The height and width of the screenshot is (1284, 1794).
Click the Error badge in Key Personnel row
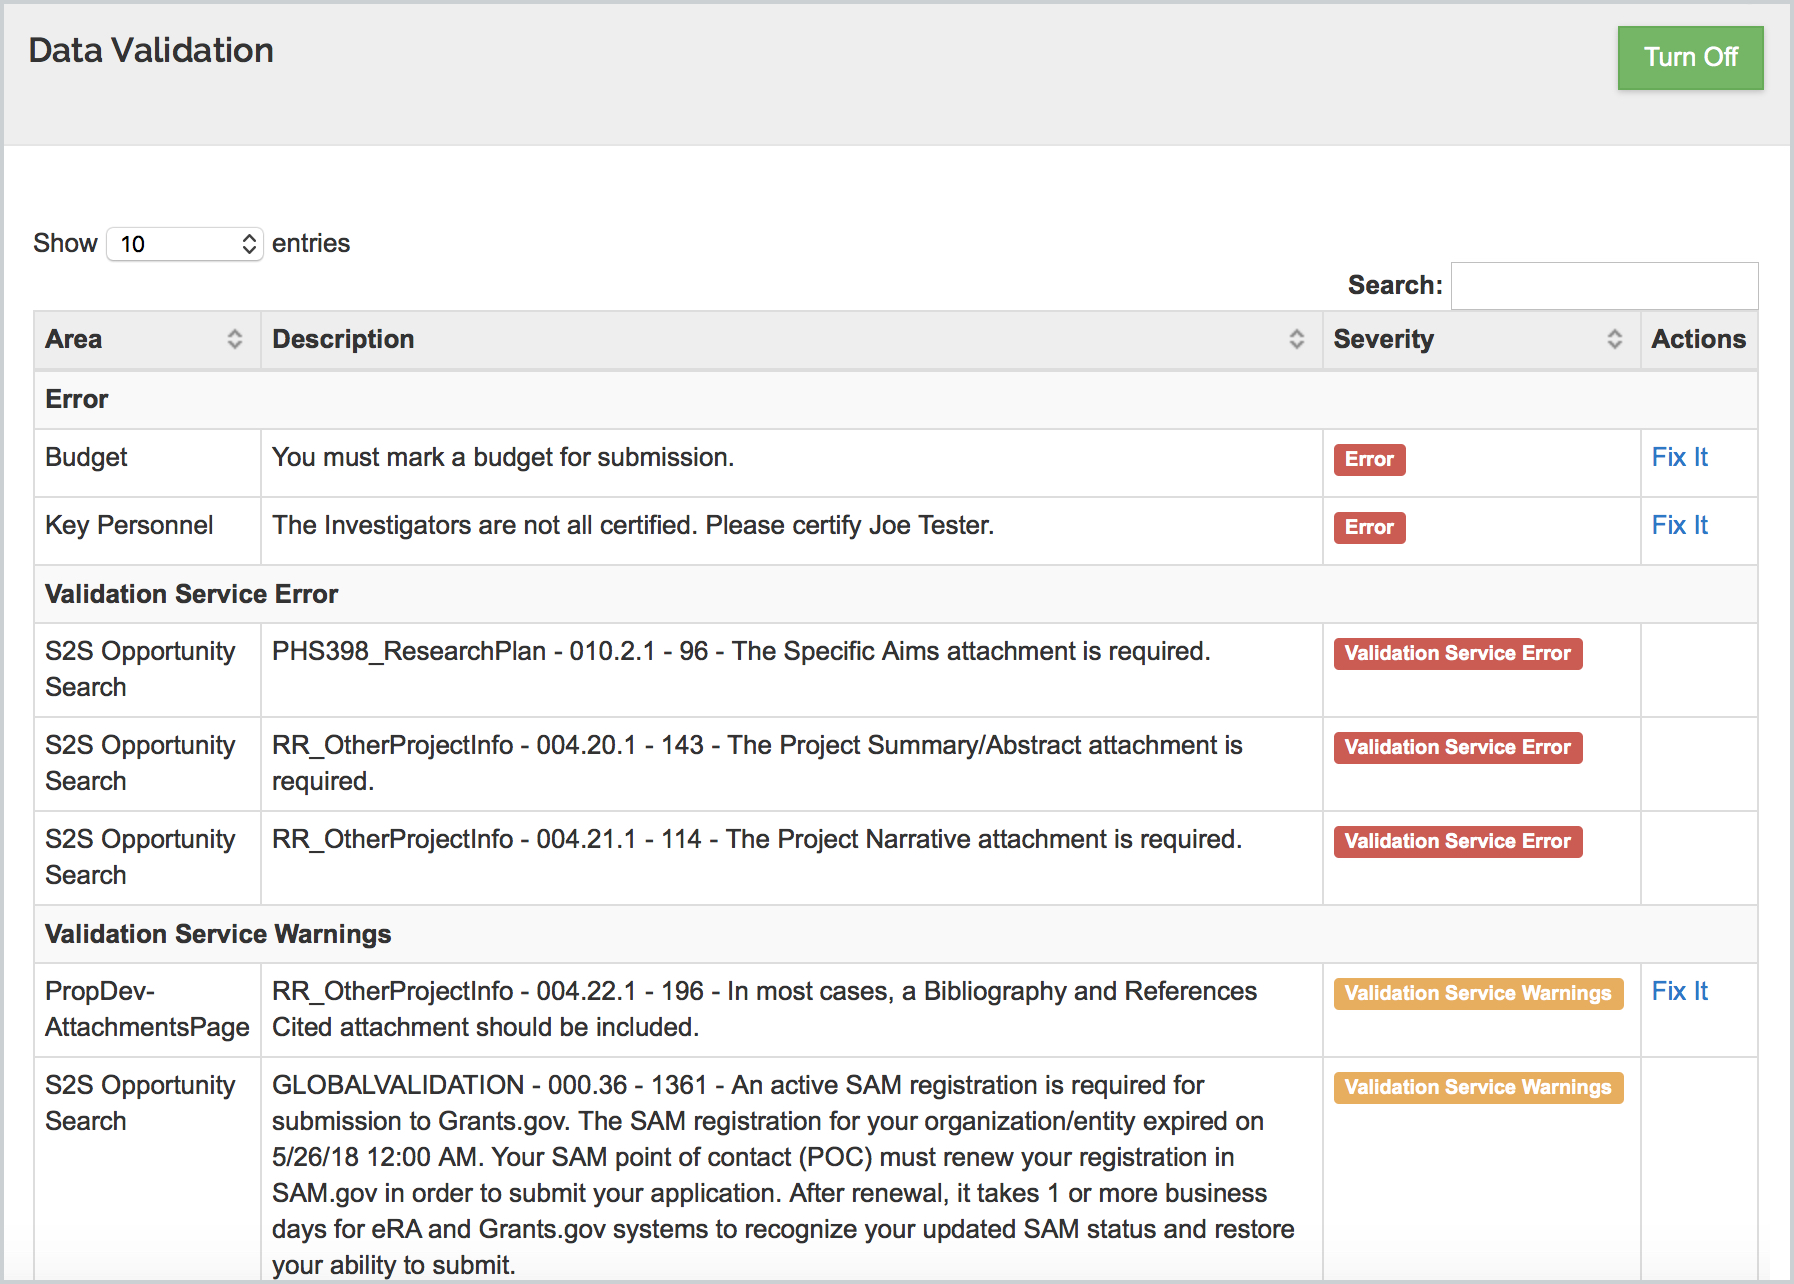tap(1369, 527)
